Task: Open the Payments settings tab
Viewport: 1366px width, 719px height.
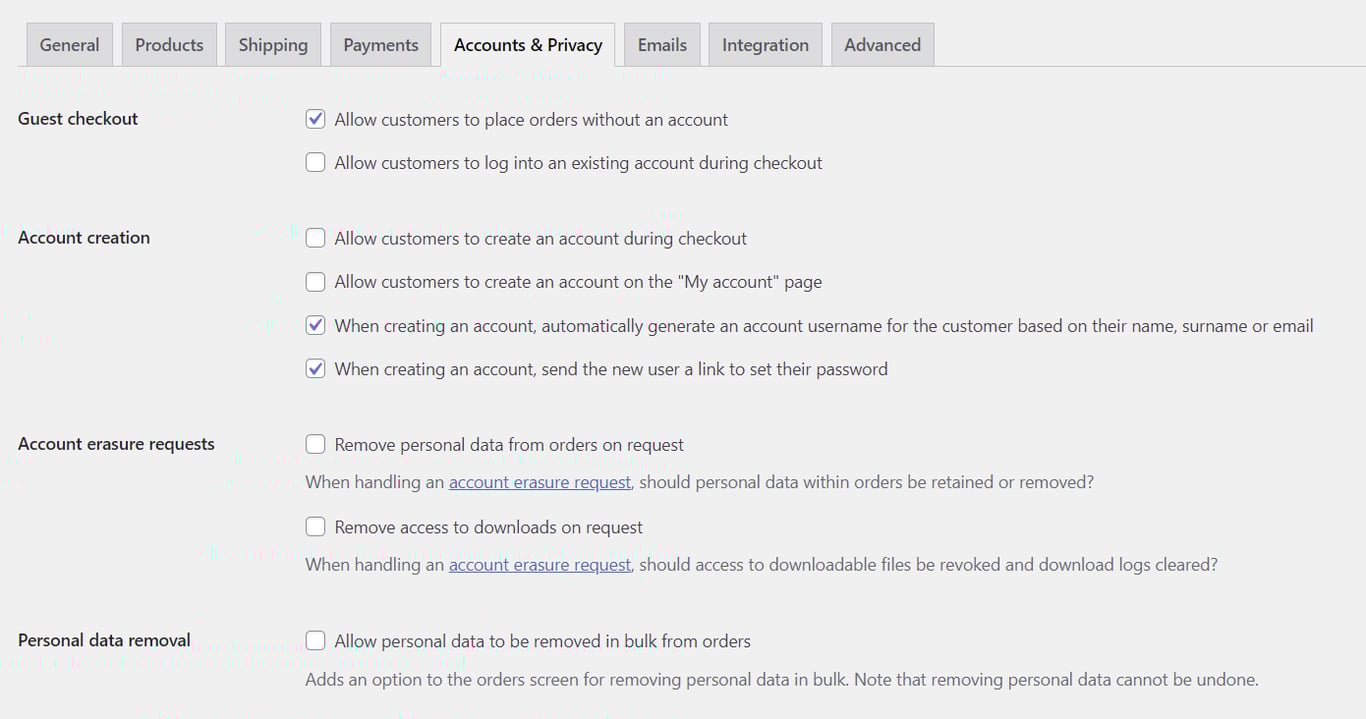Action: [380, 44]
